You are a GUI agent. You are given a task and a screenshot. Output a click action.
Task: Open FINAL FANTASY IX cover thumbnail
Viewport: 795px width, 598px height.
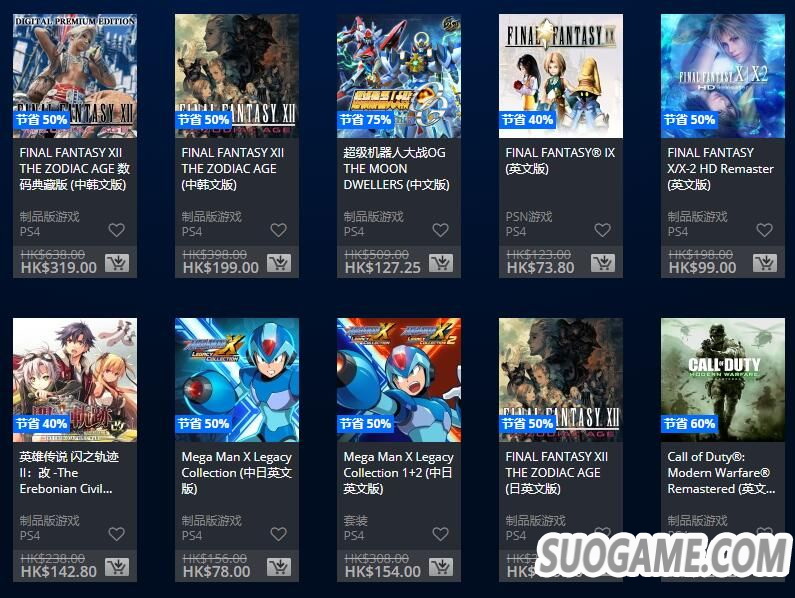point(561,76)
